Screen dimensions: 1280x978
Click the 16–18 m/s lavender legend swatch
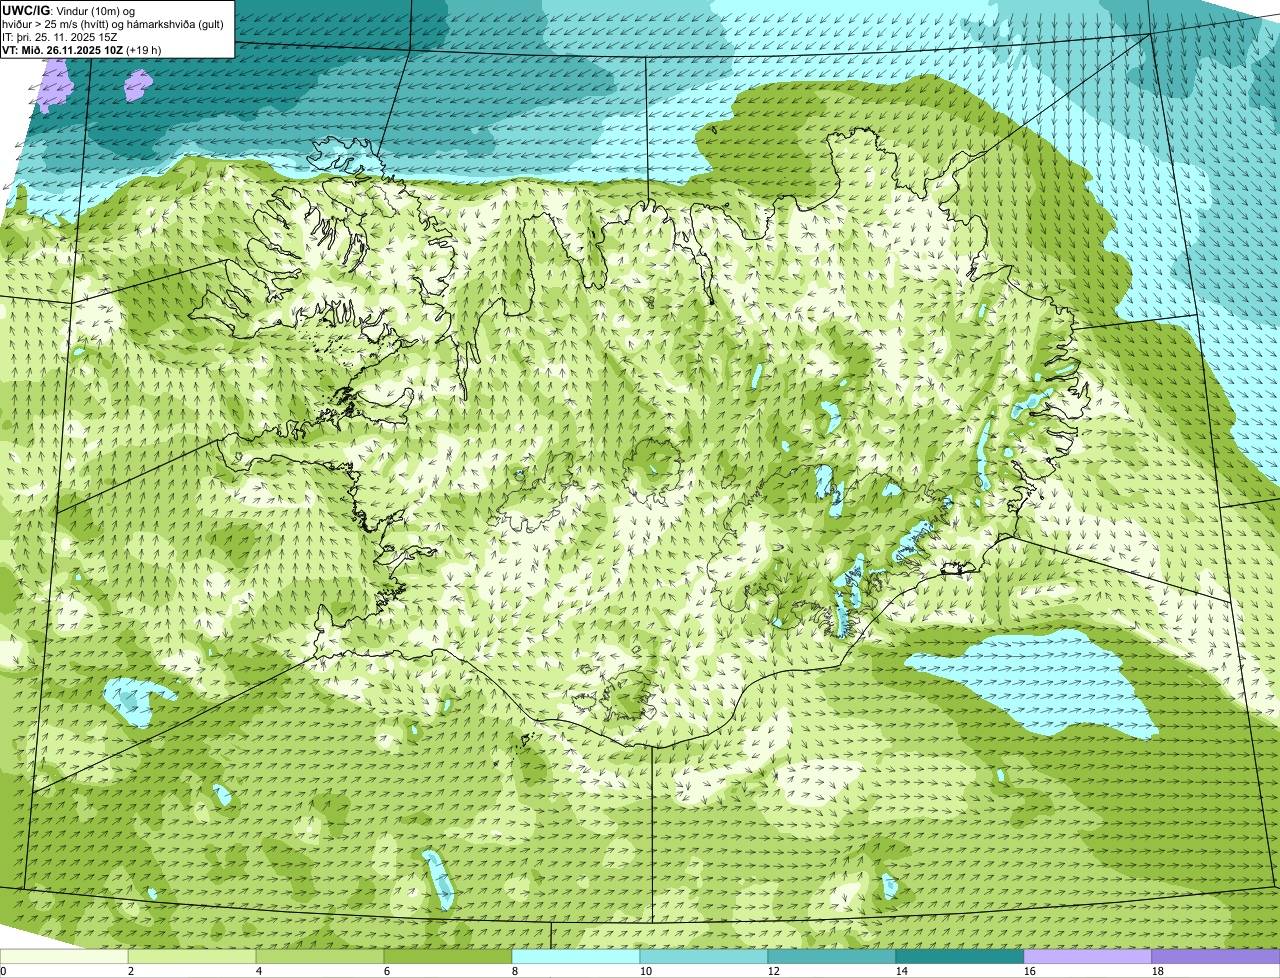[1088, 957]
